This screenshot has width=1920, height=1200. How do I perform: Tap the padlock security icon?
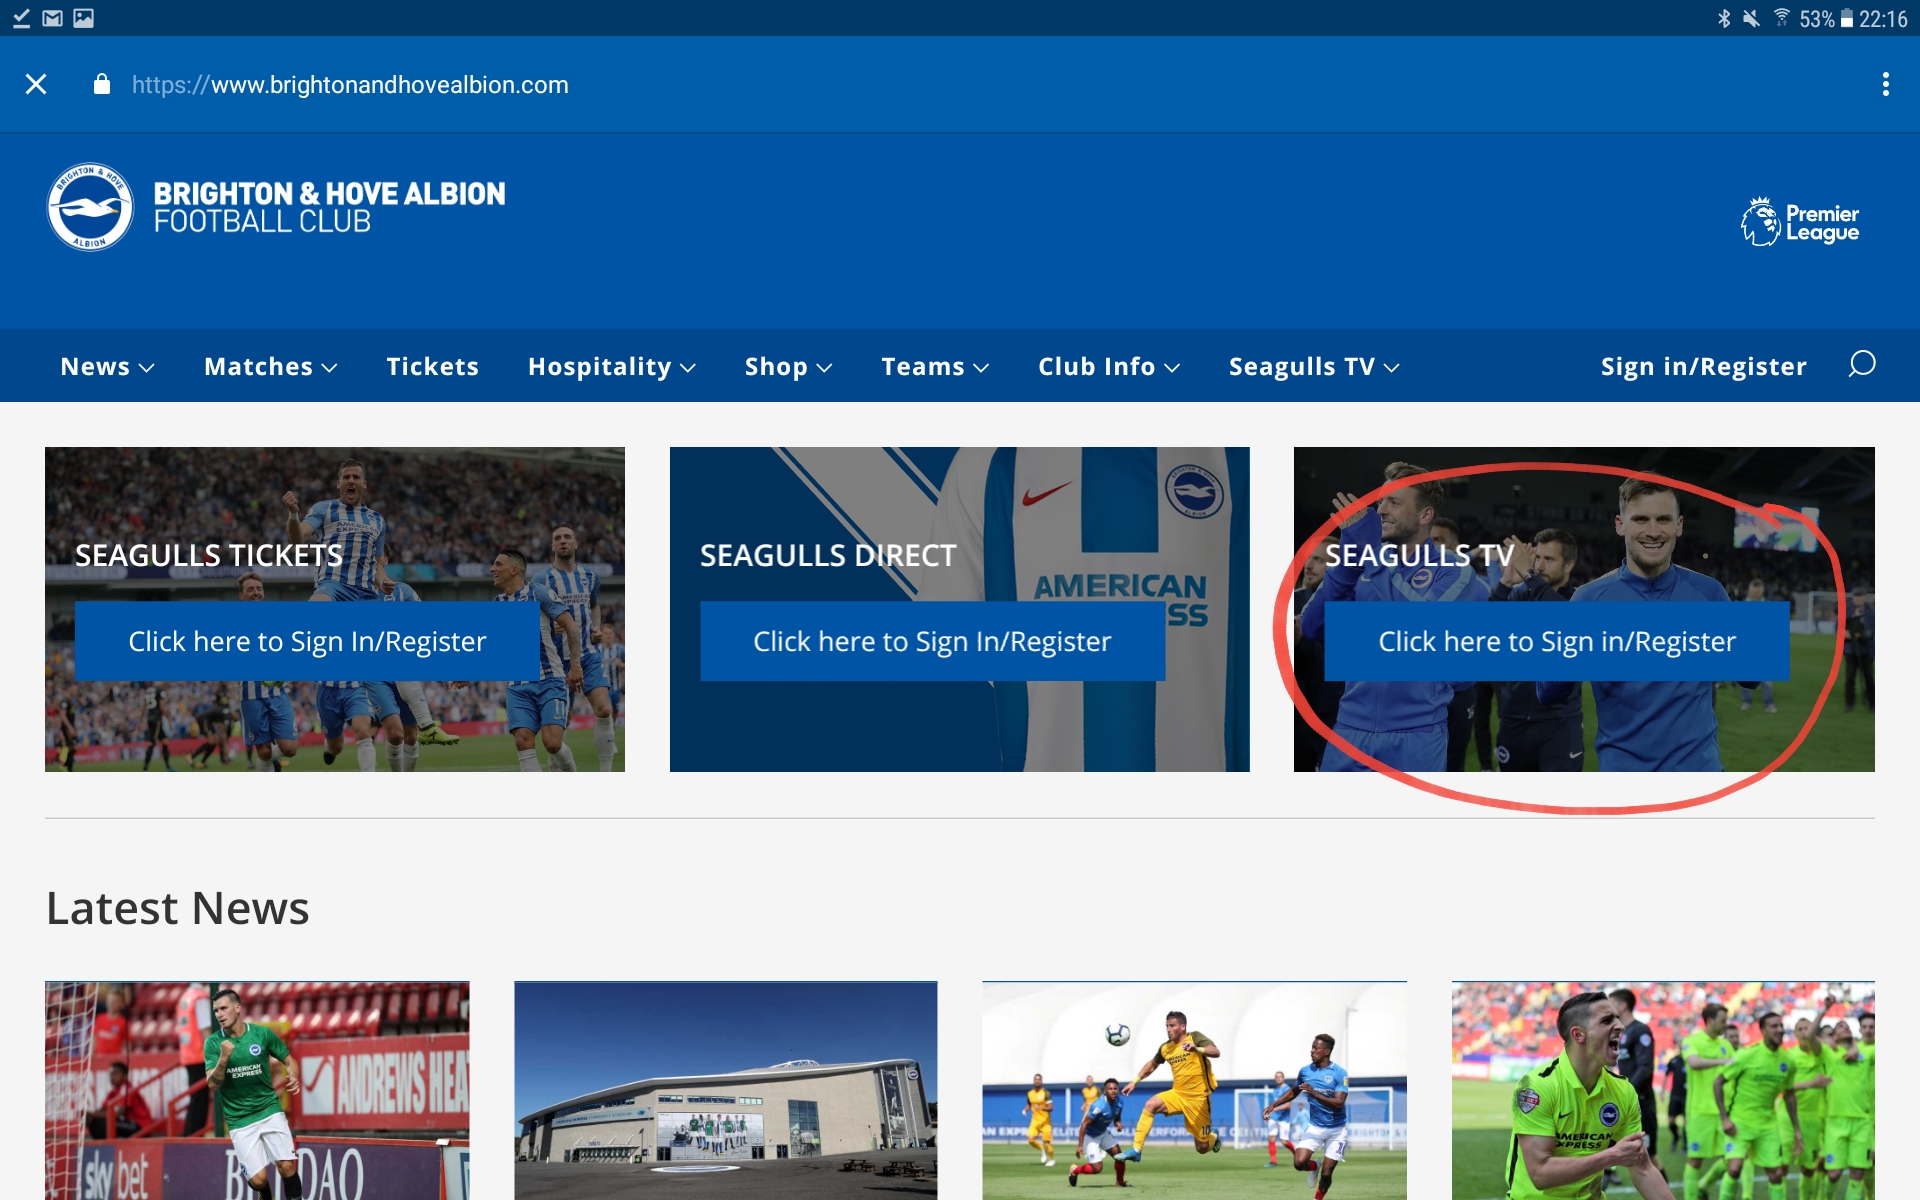click(x=101, y=84)
